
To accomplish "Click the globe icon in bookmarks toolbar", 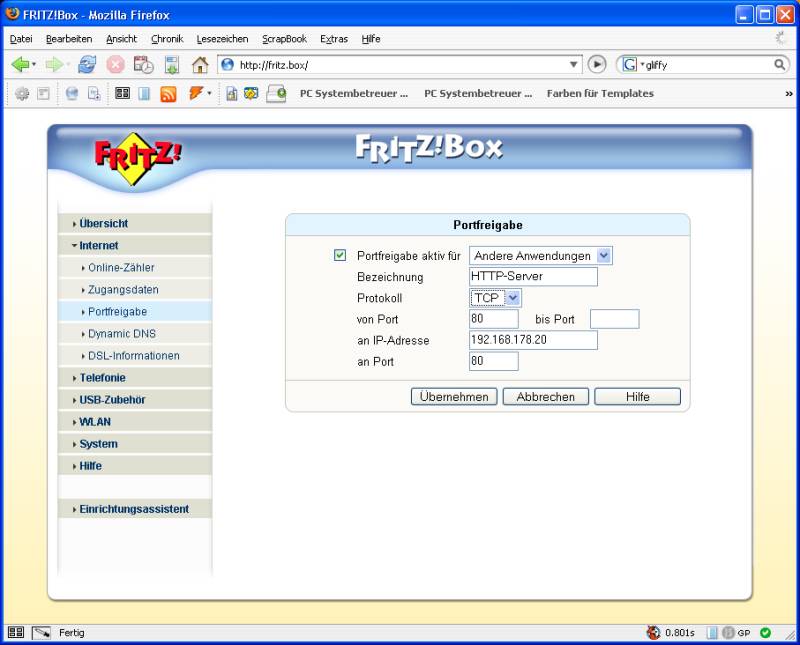I will click(72, 94).
